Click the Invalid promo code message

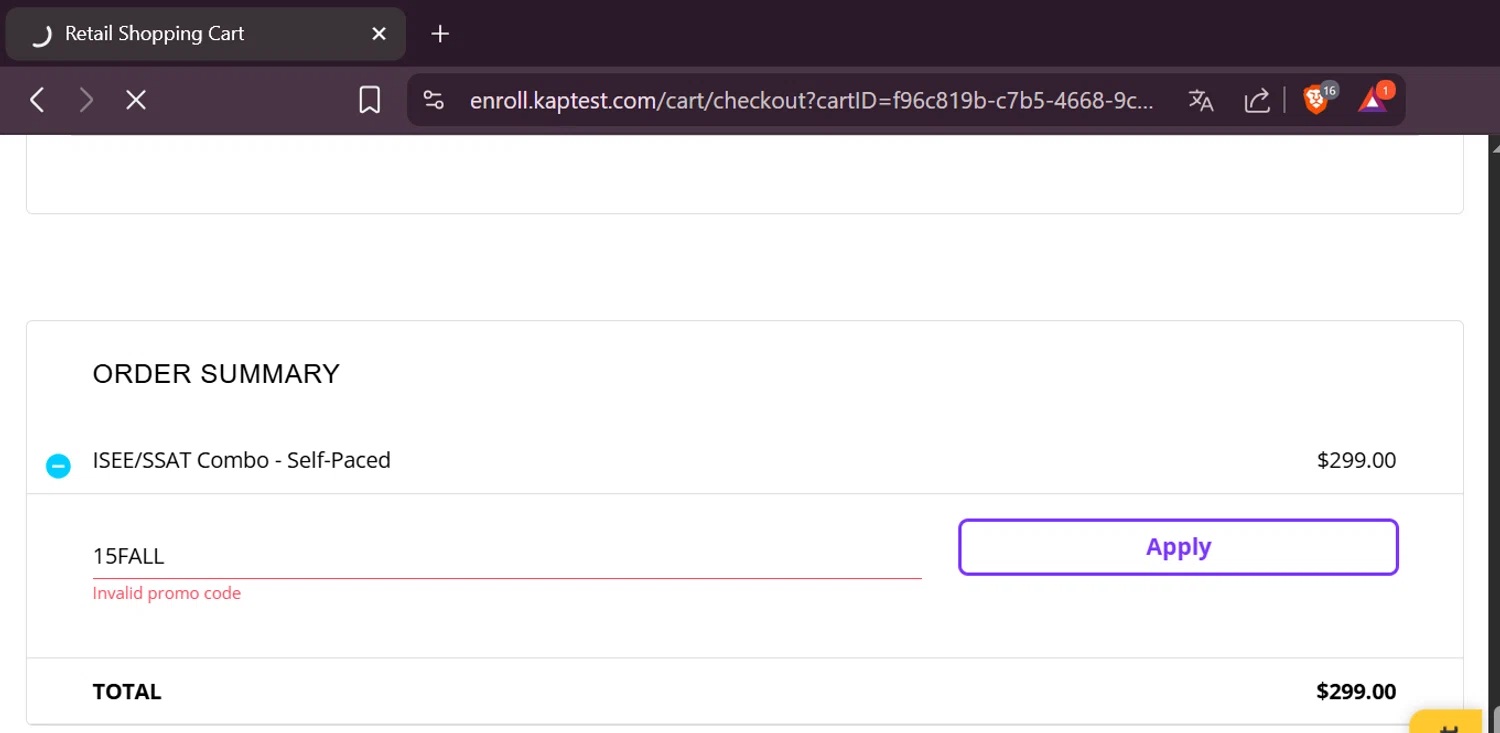point(167,593)
